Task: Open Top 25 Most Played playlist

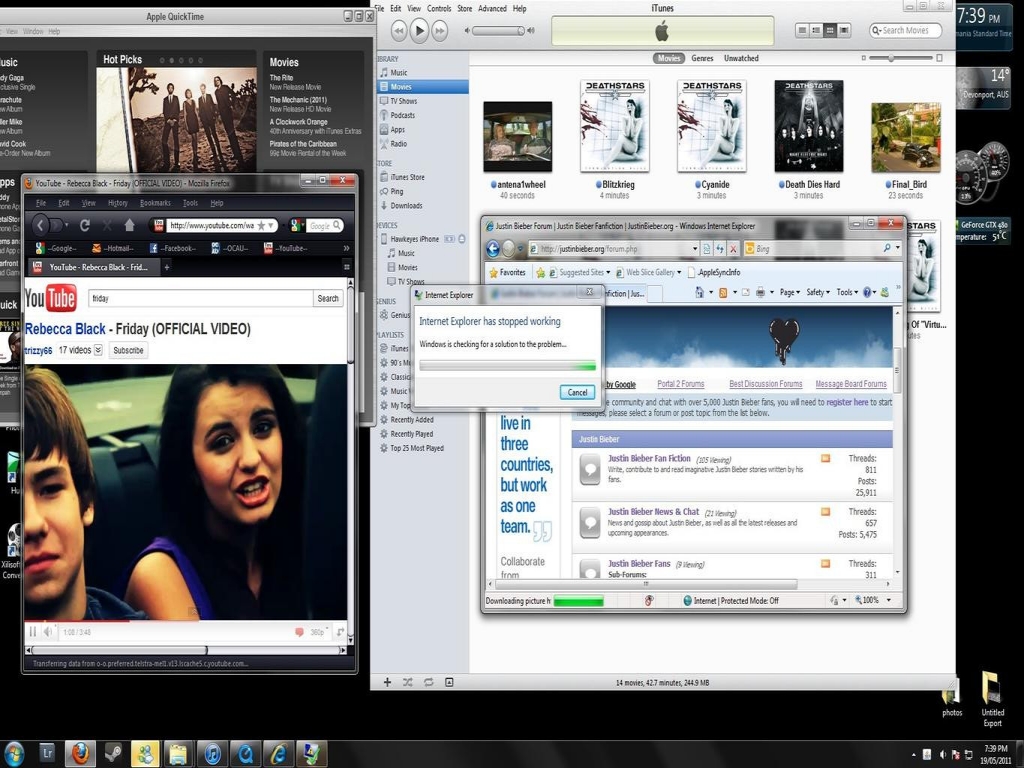Action: [417, 448]
